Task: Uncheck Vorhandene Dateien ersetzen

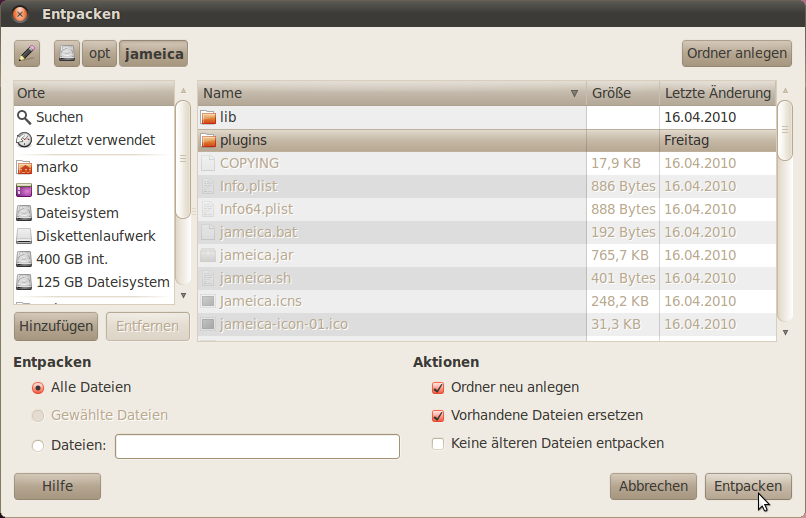Action: pos(438,415)
